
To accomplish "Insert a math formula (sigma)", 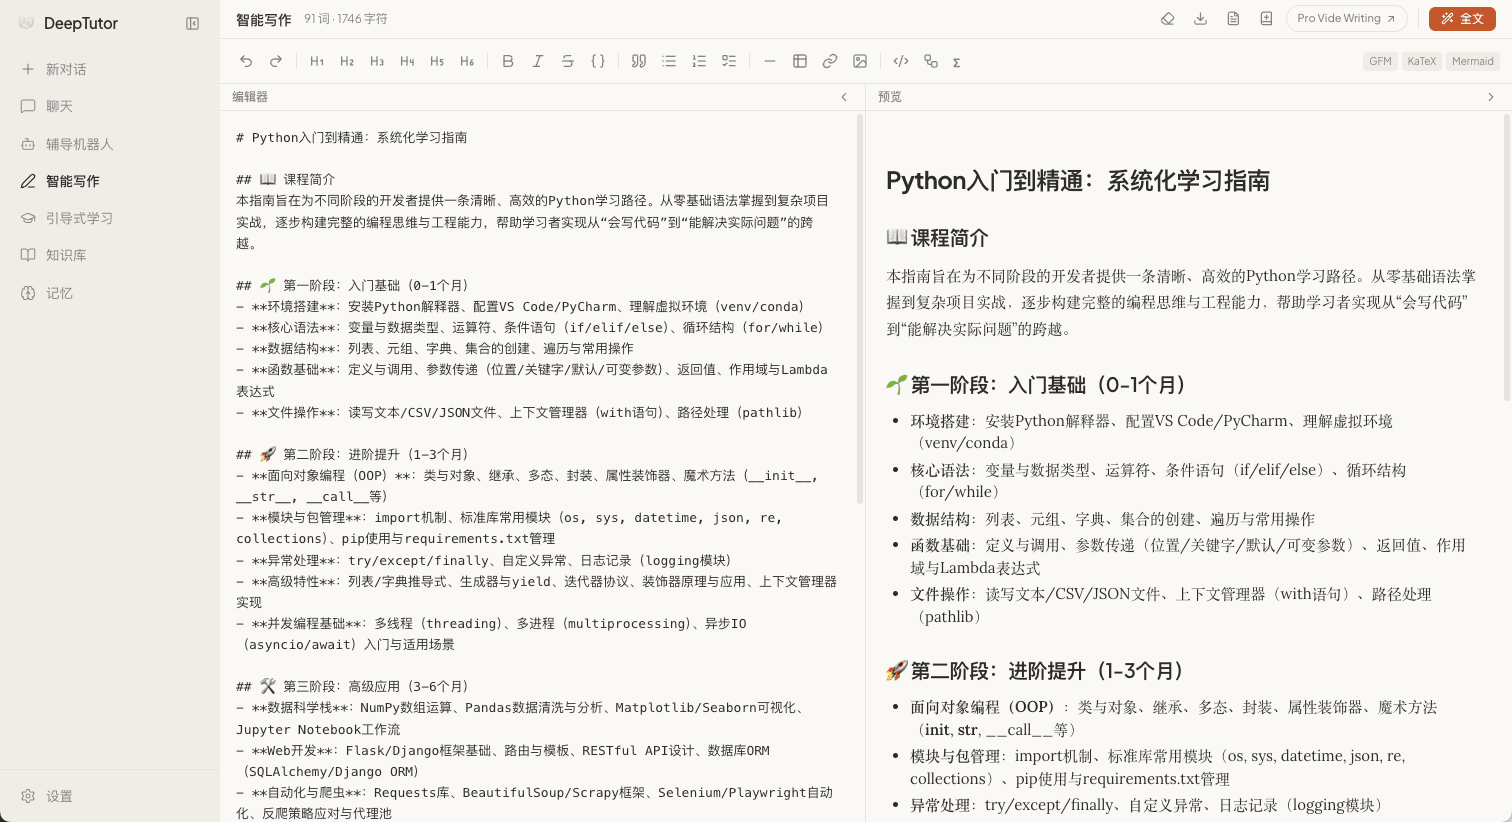I will pyautogui.click(x=957, y=62).
